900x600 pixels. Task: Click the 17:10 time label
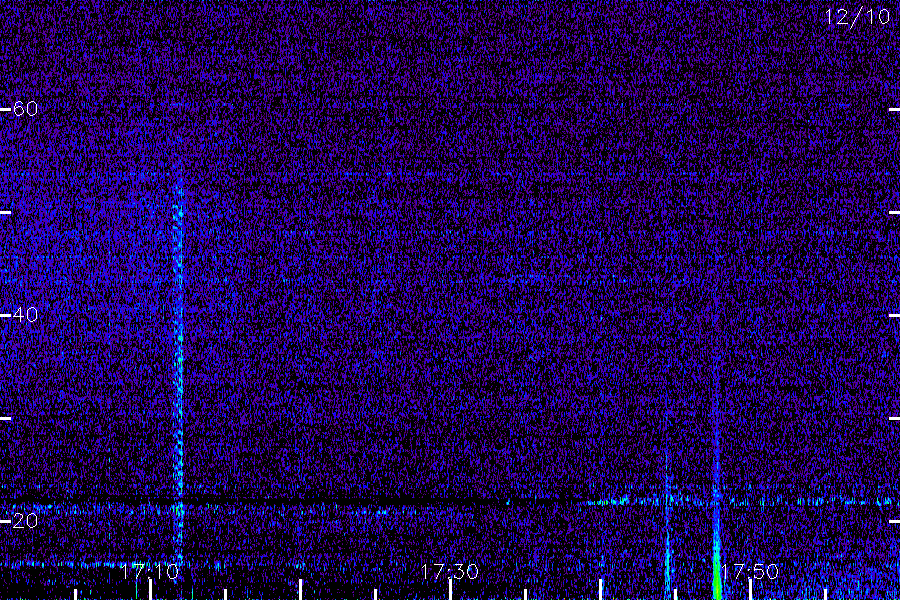(x=150, y=571)
